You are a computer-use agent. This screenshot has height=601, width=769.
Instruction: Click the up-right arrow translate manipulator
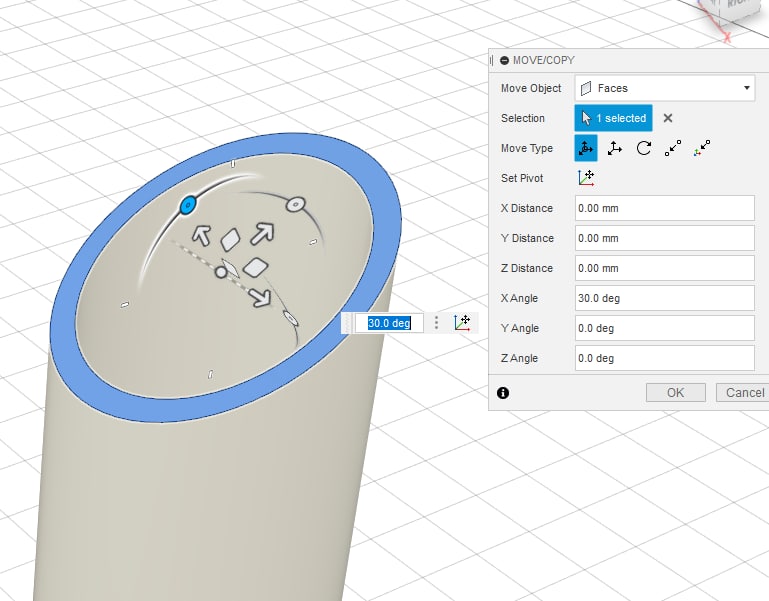[262, 234]
